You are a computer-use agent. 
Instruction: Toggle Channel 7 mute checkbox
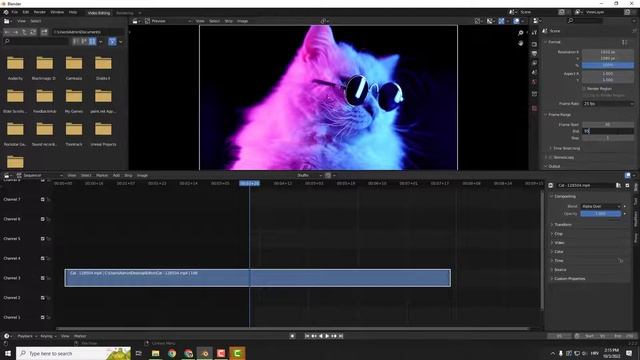(42, 200)
